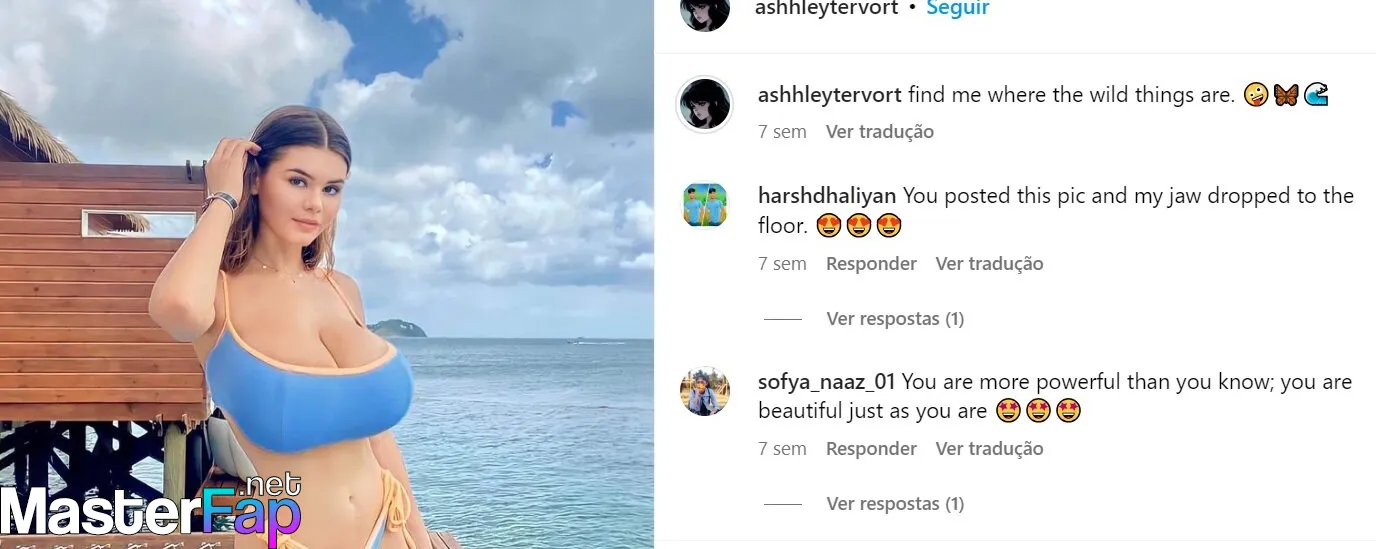Expand Ver respostas (1) under sofya_naaz_01's comment
The height and width of the screenshot is (549, 1376).
(895, 504)
